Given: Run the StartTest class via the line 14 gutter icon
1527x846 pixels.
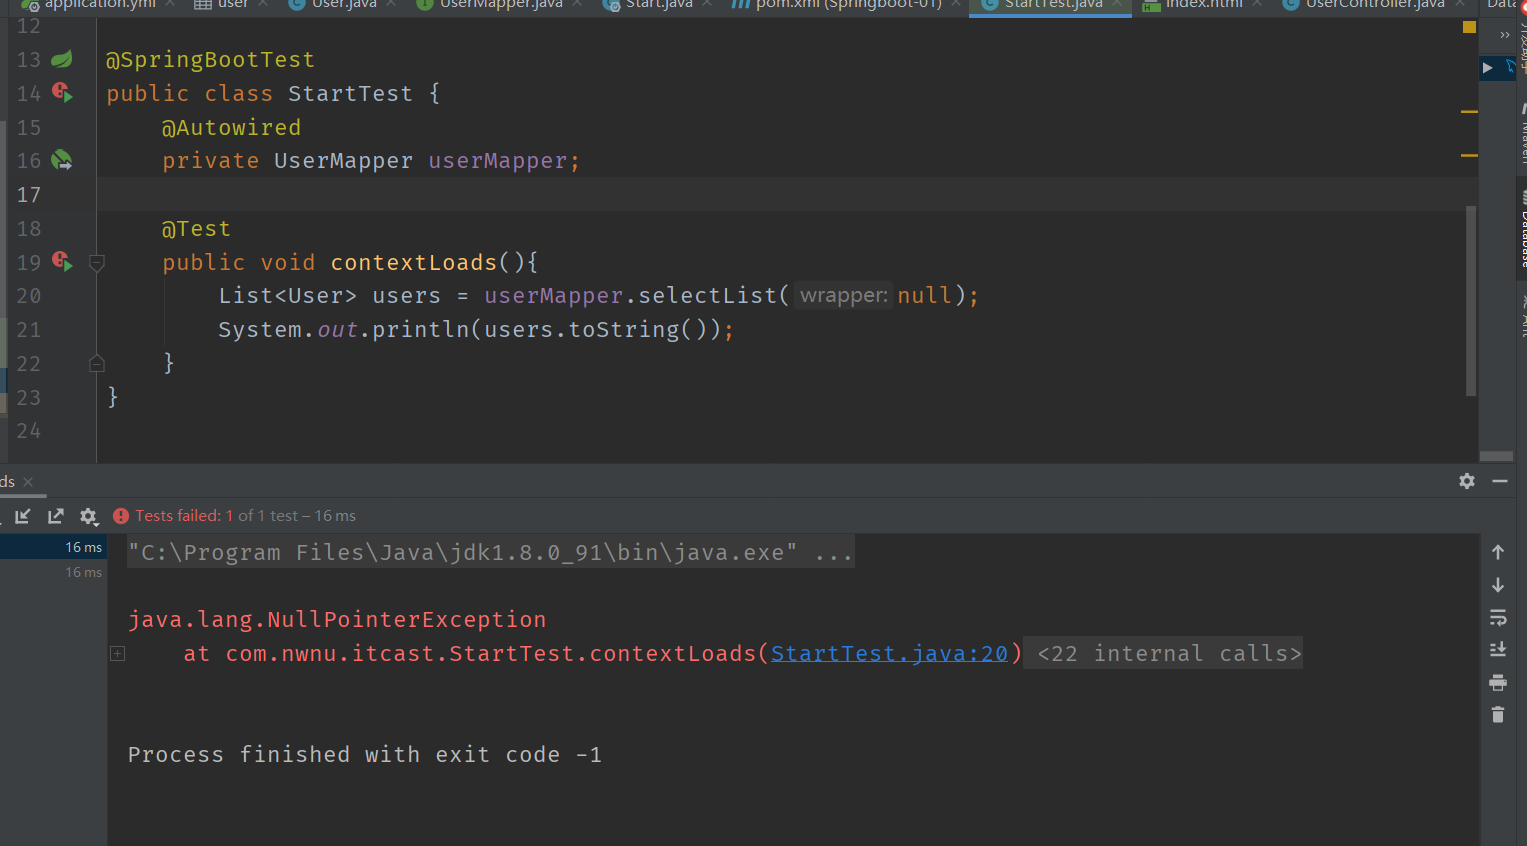Looking at the screenshot, I should (x=62, y=93).
